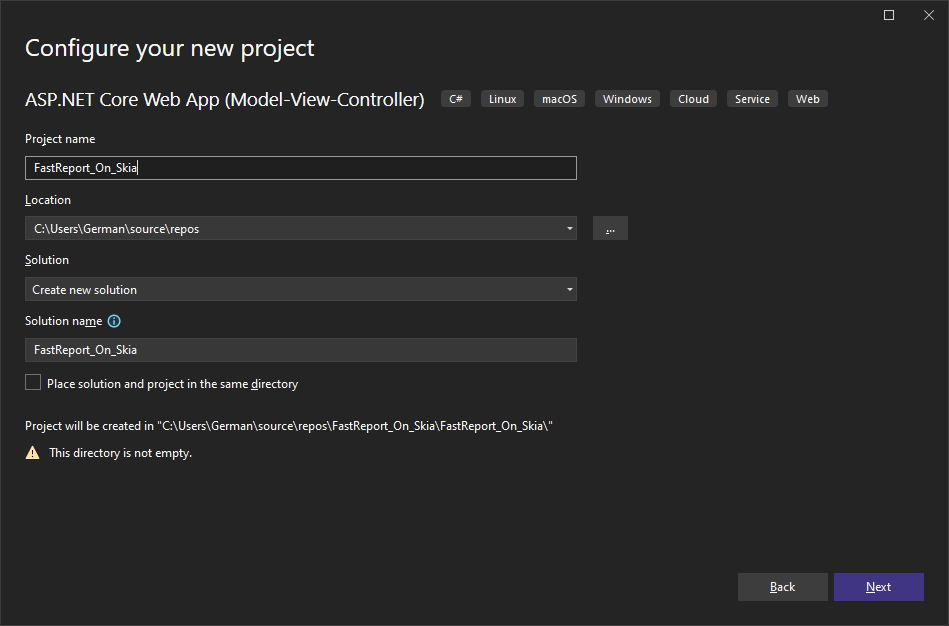Click the Cloud tag
The height and width of the screenshot is (626, 949).
click(x=693, y=99)
